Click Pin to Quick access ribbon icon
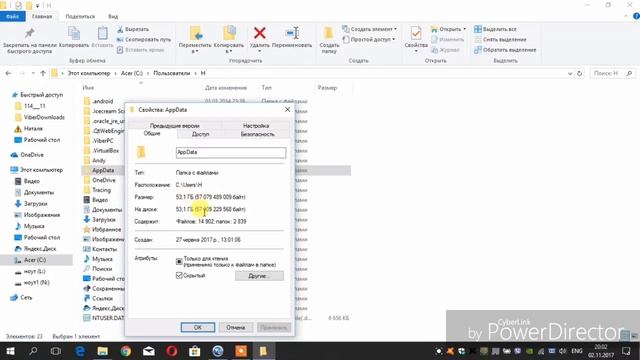Screen dimensions: 640x360 click(x=29, y=33)
